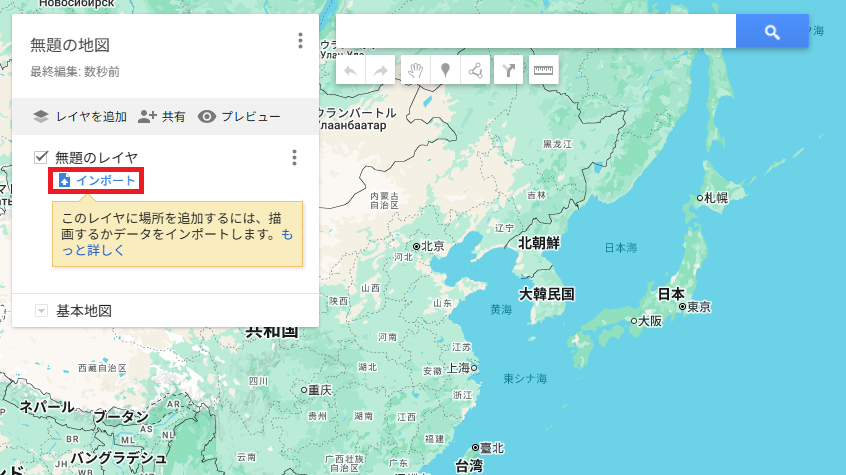The height and width of the screenshot is (475, 846).
Task: Open the map options three-dot menu
Action: [x=300, y=40]
